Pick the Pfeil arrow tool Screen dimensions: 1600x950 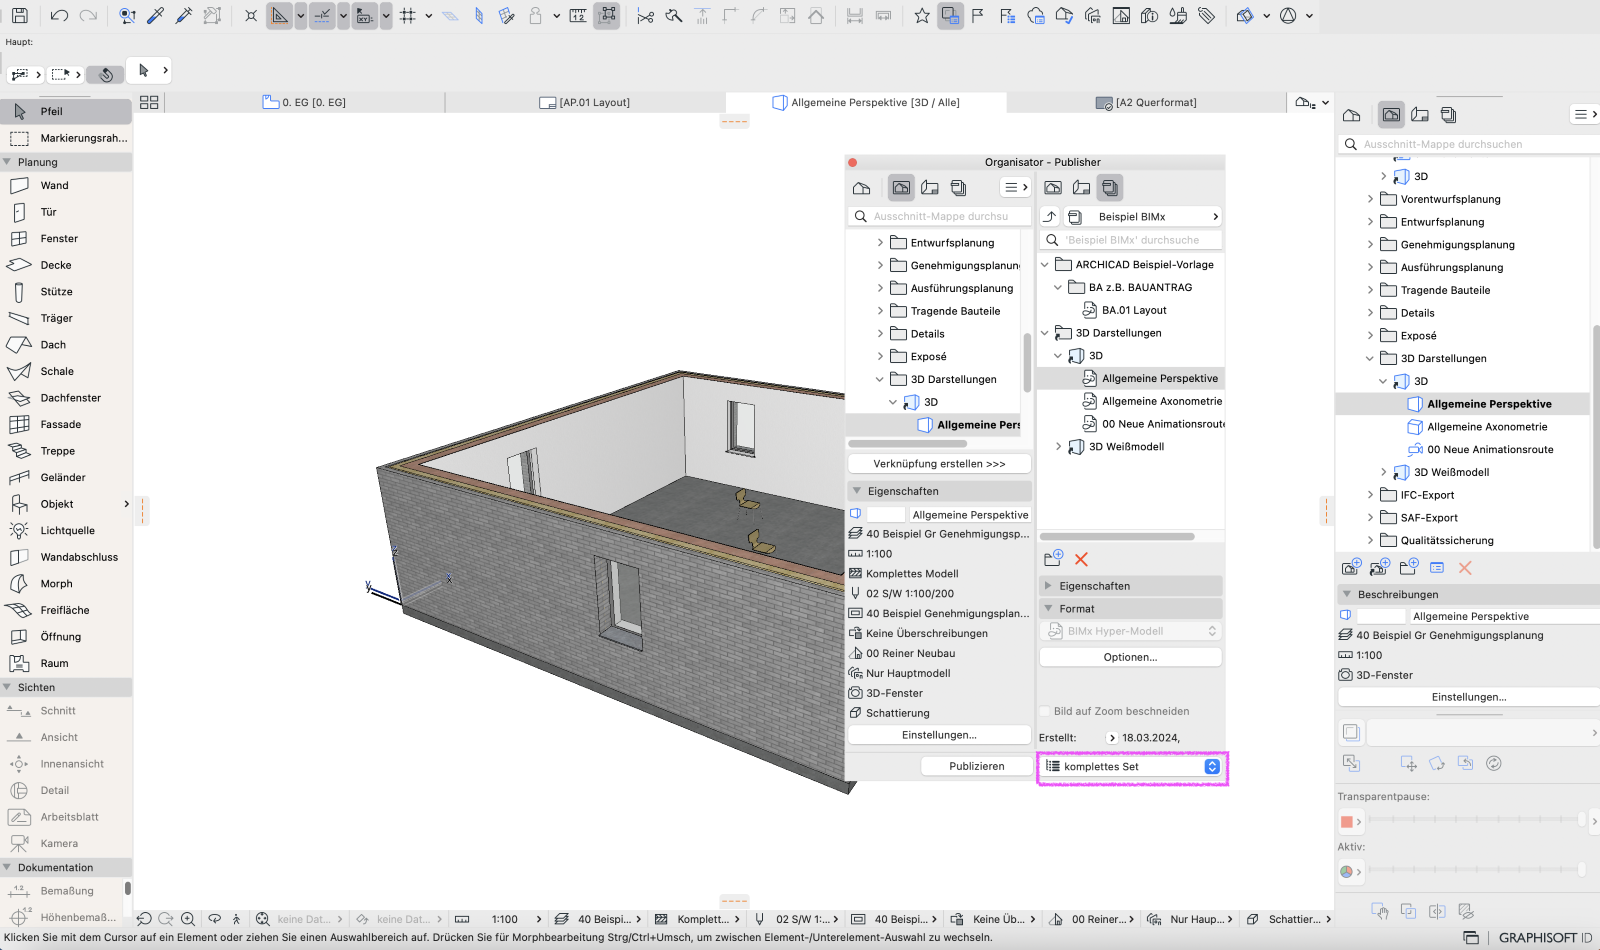66,111
